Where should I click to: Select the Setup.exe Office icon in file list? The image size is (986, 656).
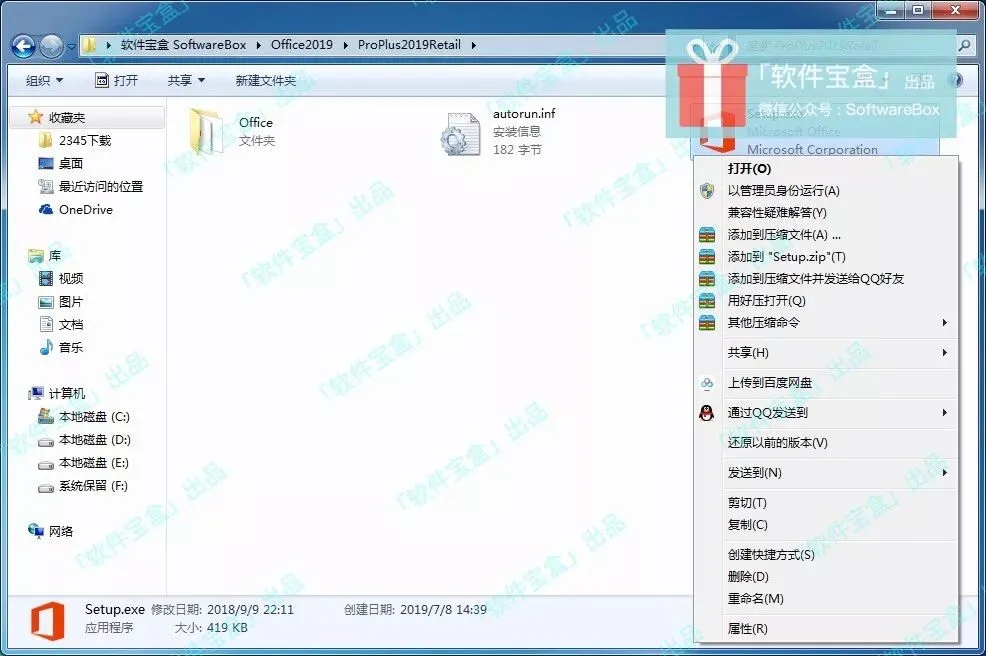pos(717,131)
